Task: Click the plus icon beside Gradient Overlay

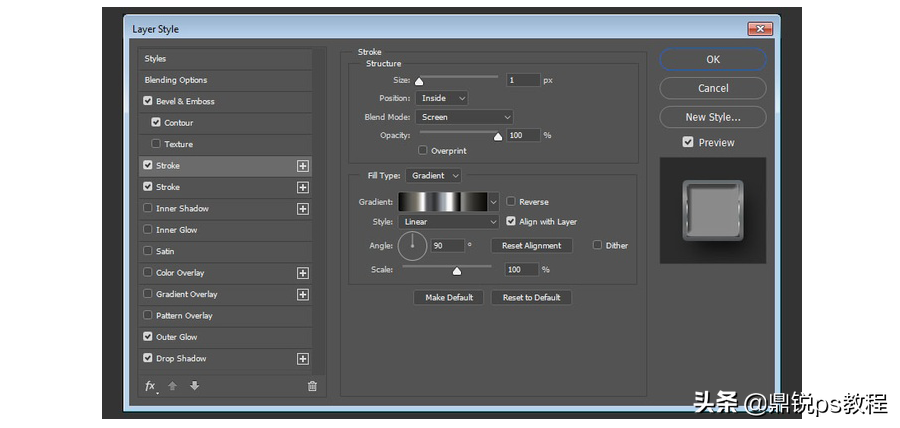Action: coord(303,295)
